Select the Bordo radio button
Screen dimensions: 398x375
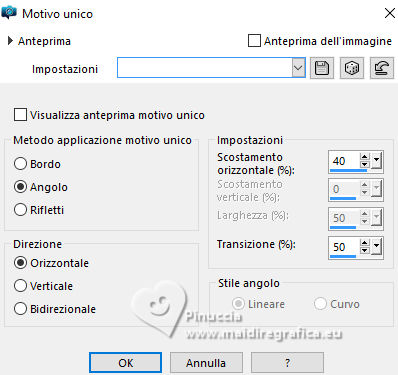coord(20,164)
